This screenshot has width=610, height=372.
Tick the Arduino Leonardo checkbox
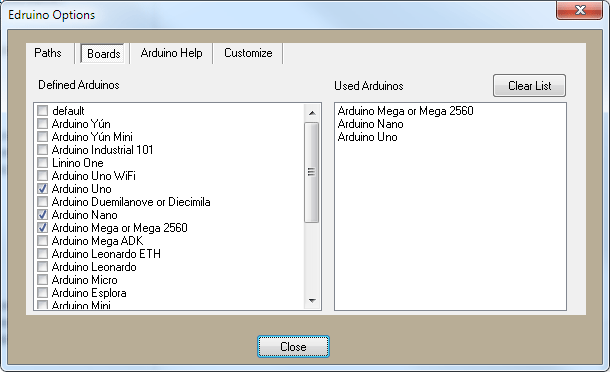(42, 267)
